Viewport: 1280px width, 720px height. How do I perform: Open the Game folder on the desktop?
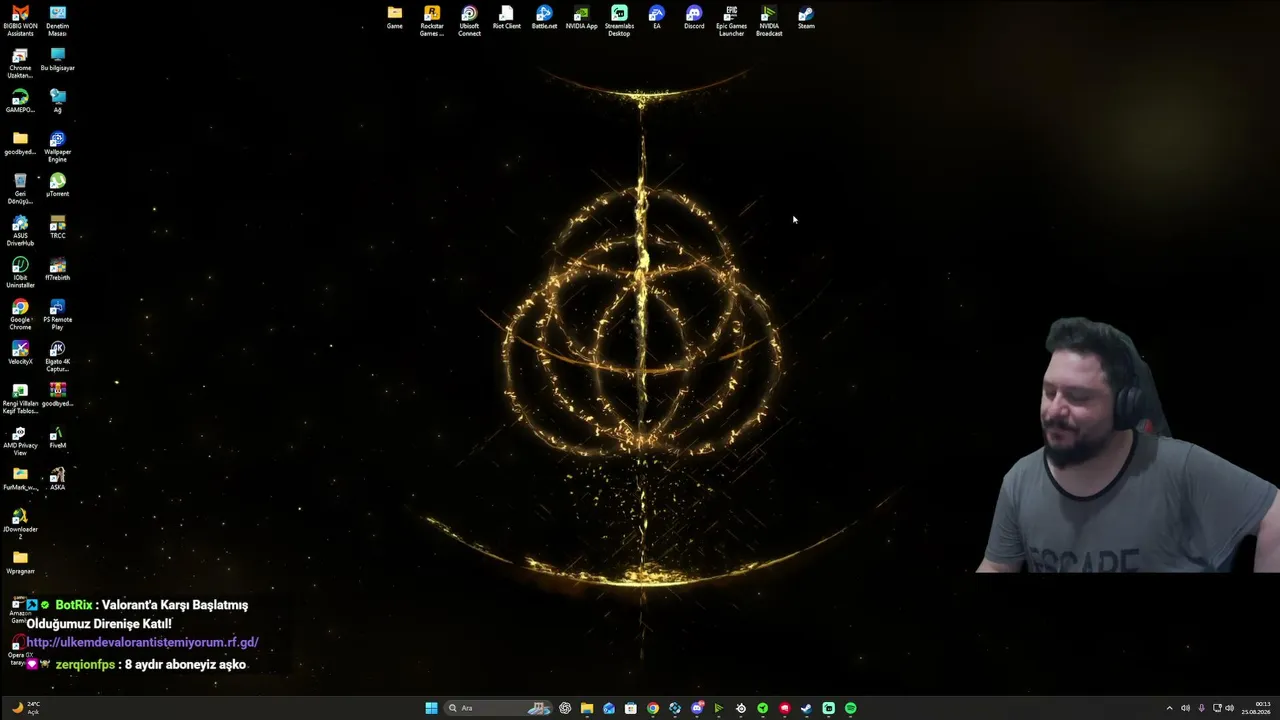point(395,18)
